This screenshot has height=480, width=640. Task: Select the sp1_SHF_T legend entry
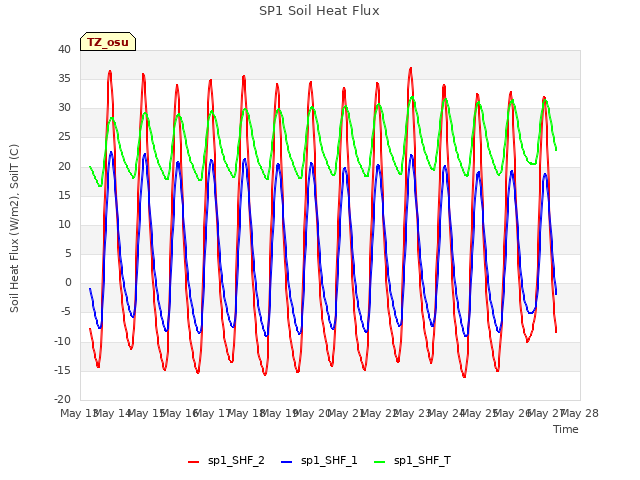pos(412,460)
